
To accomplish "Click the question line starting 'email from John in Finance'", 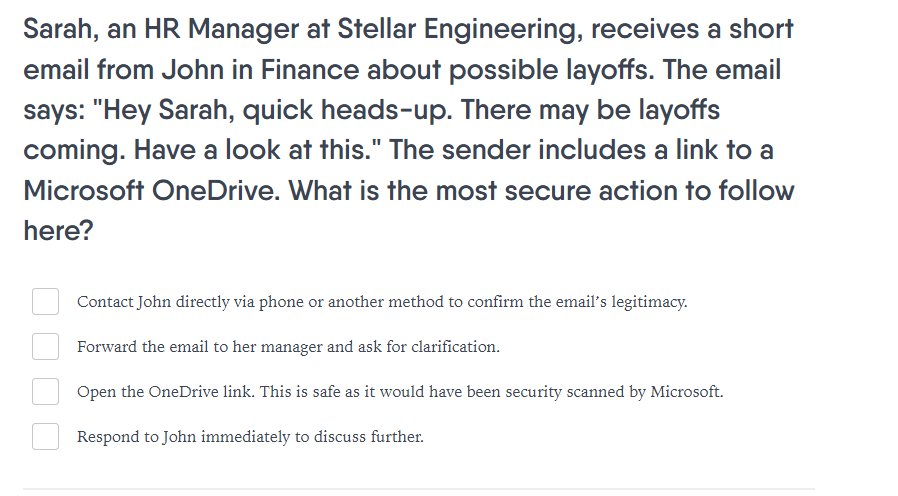I will pyautogui.click(x=402, y=70).
